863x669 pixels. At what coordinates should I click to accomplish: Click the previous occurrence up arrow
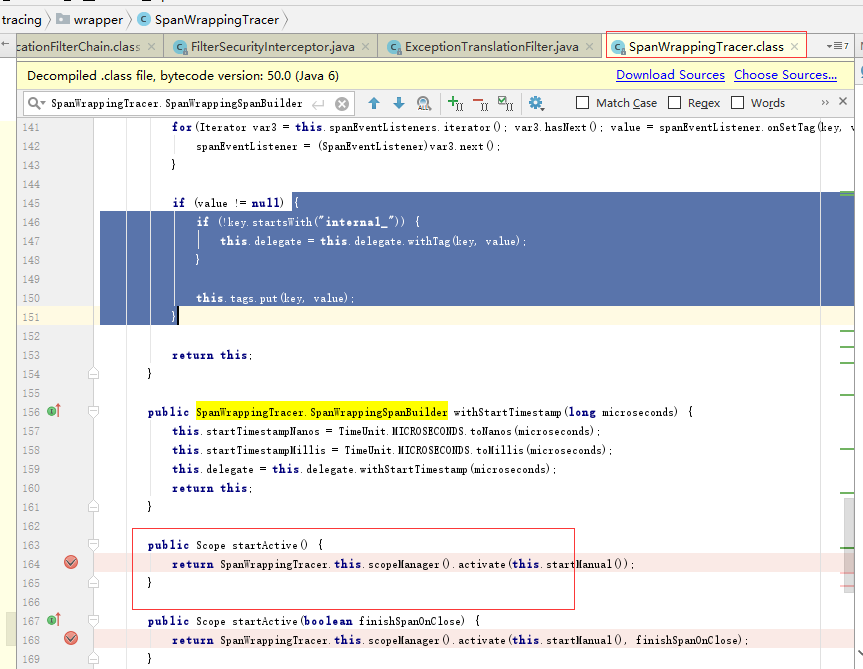[373, 103]
